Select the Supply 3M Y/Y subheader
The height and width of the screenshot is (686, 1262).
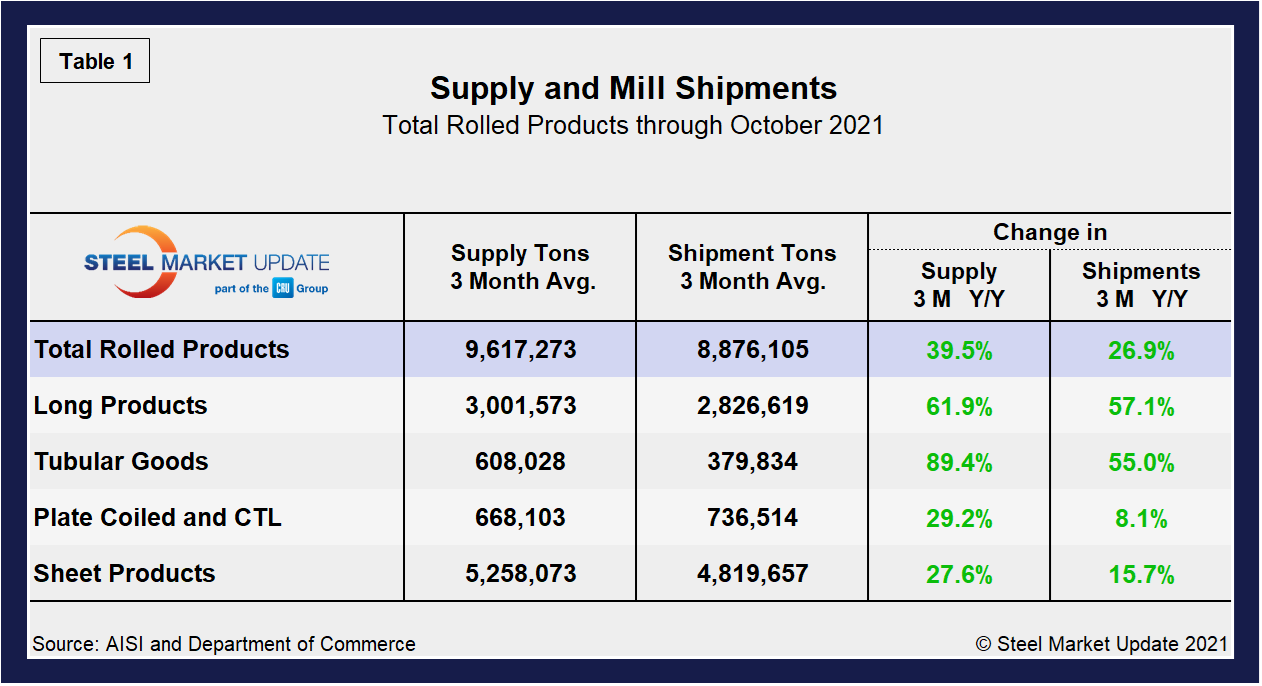[958, 284]
